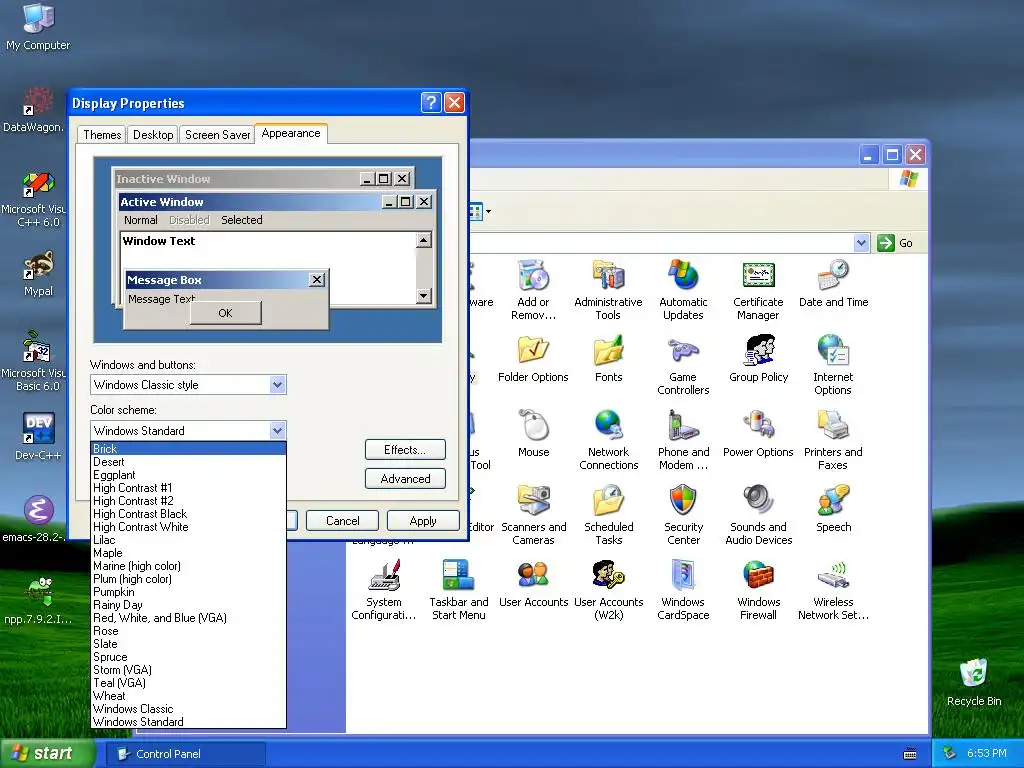Collapse the Color scheme dropdown arrow
Image resolution: width=1024 pixels, height=768 pixels.
pos(278,430)
